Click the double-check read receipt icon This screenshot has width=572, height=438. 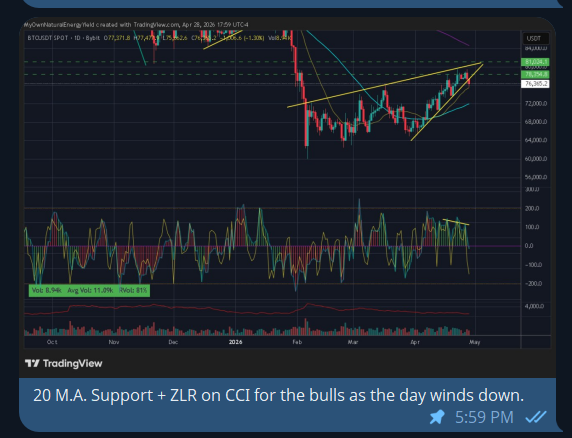click(536, 417)
